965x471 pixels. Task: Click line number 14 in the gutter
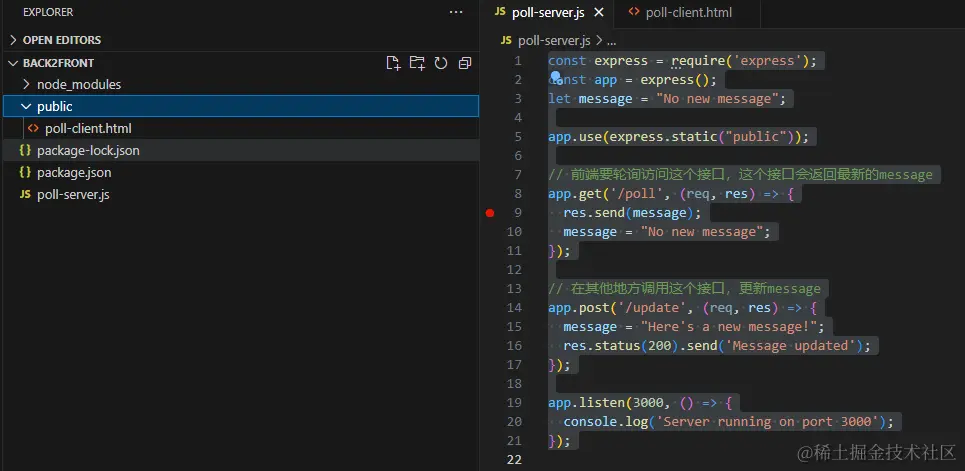514,308
